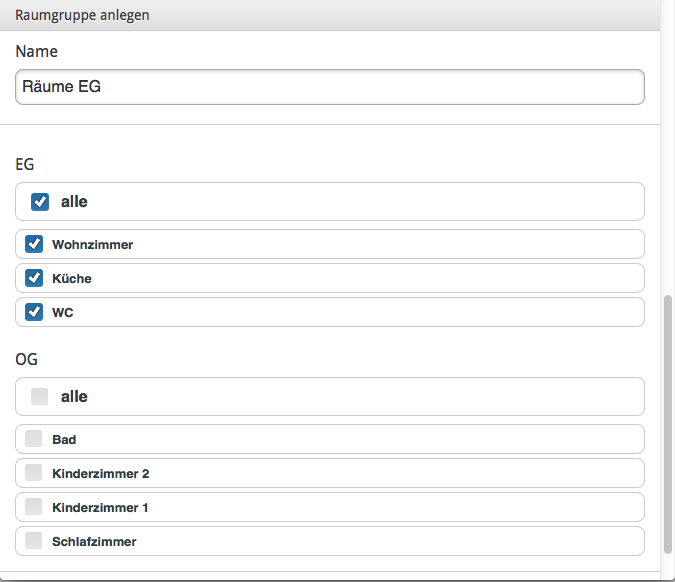Click the 'Raumgruppe anlegen' header title
675x582 pixels.
[x=82, y=15]
